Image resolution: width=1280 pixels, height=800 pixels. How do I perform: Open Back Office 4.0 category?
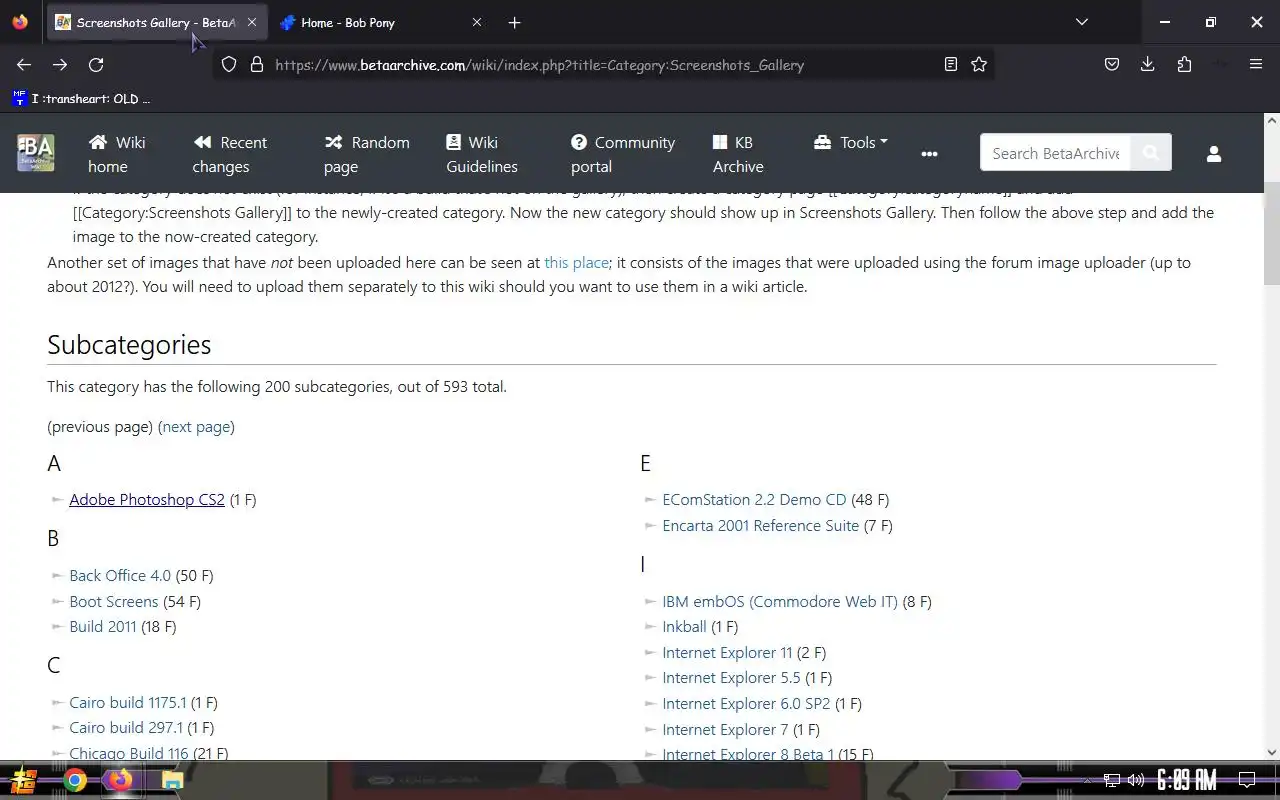[x=120, y=576]
